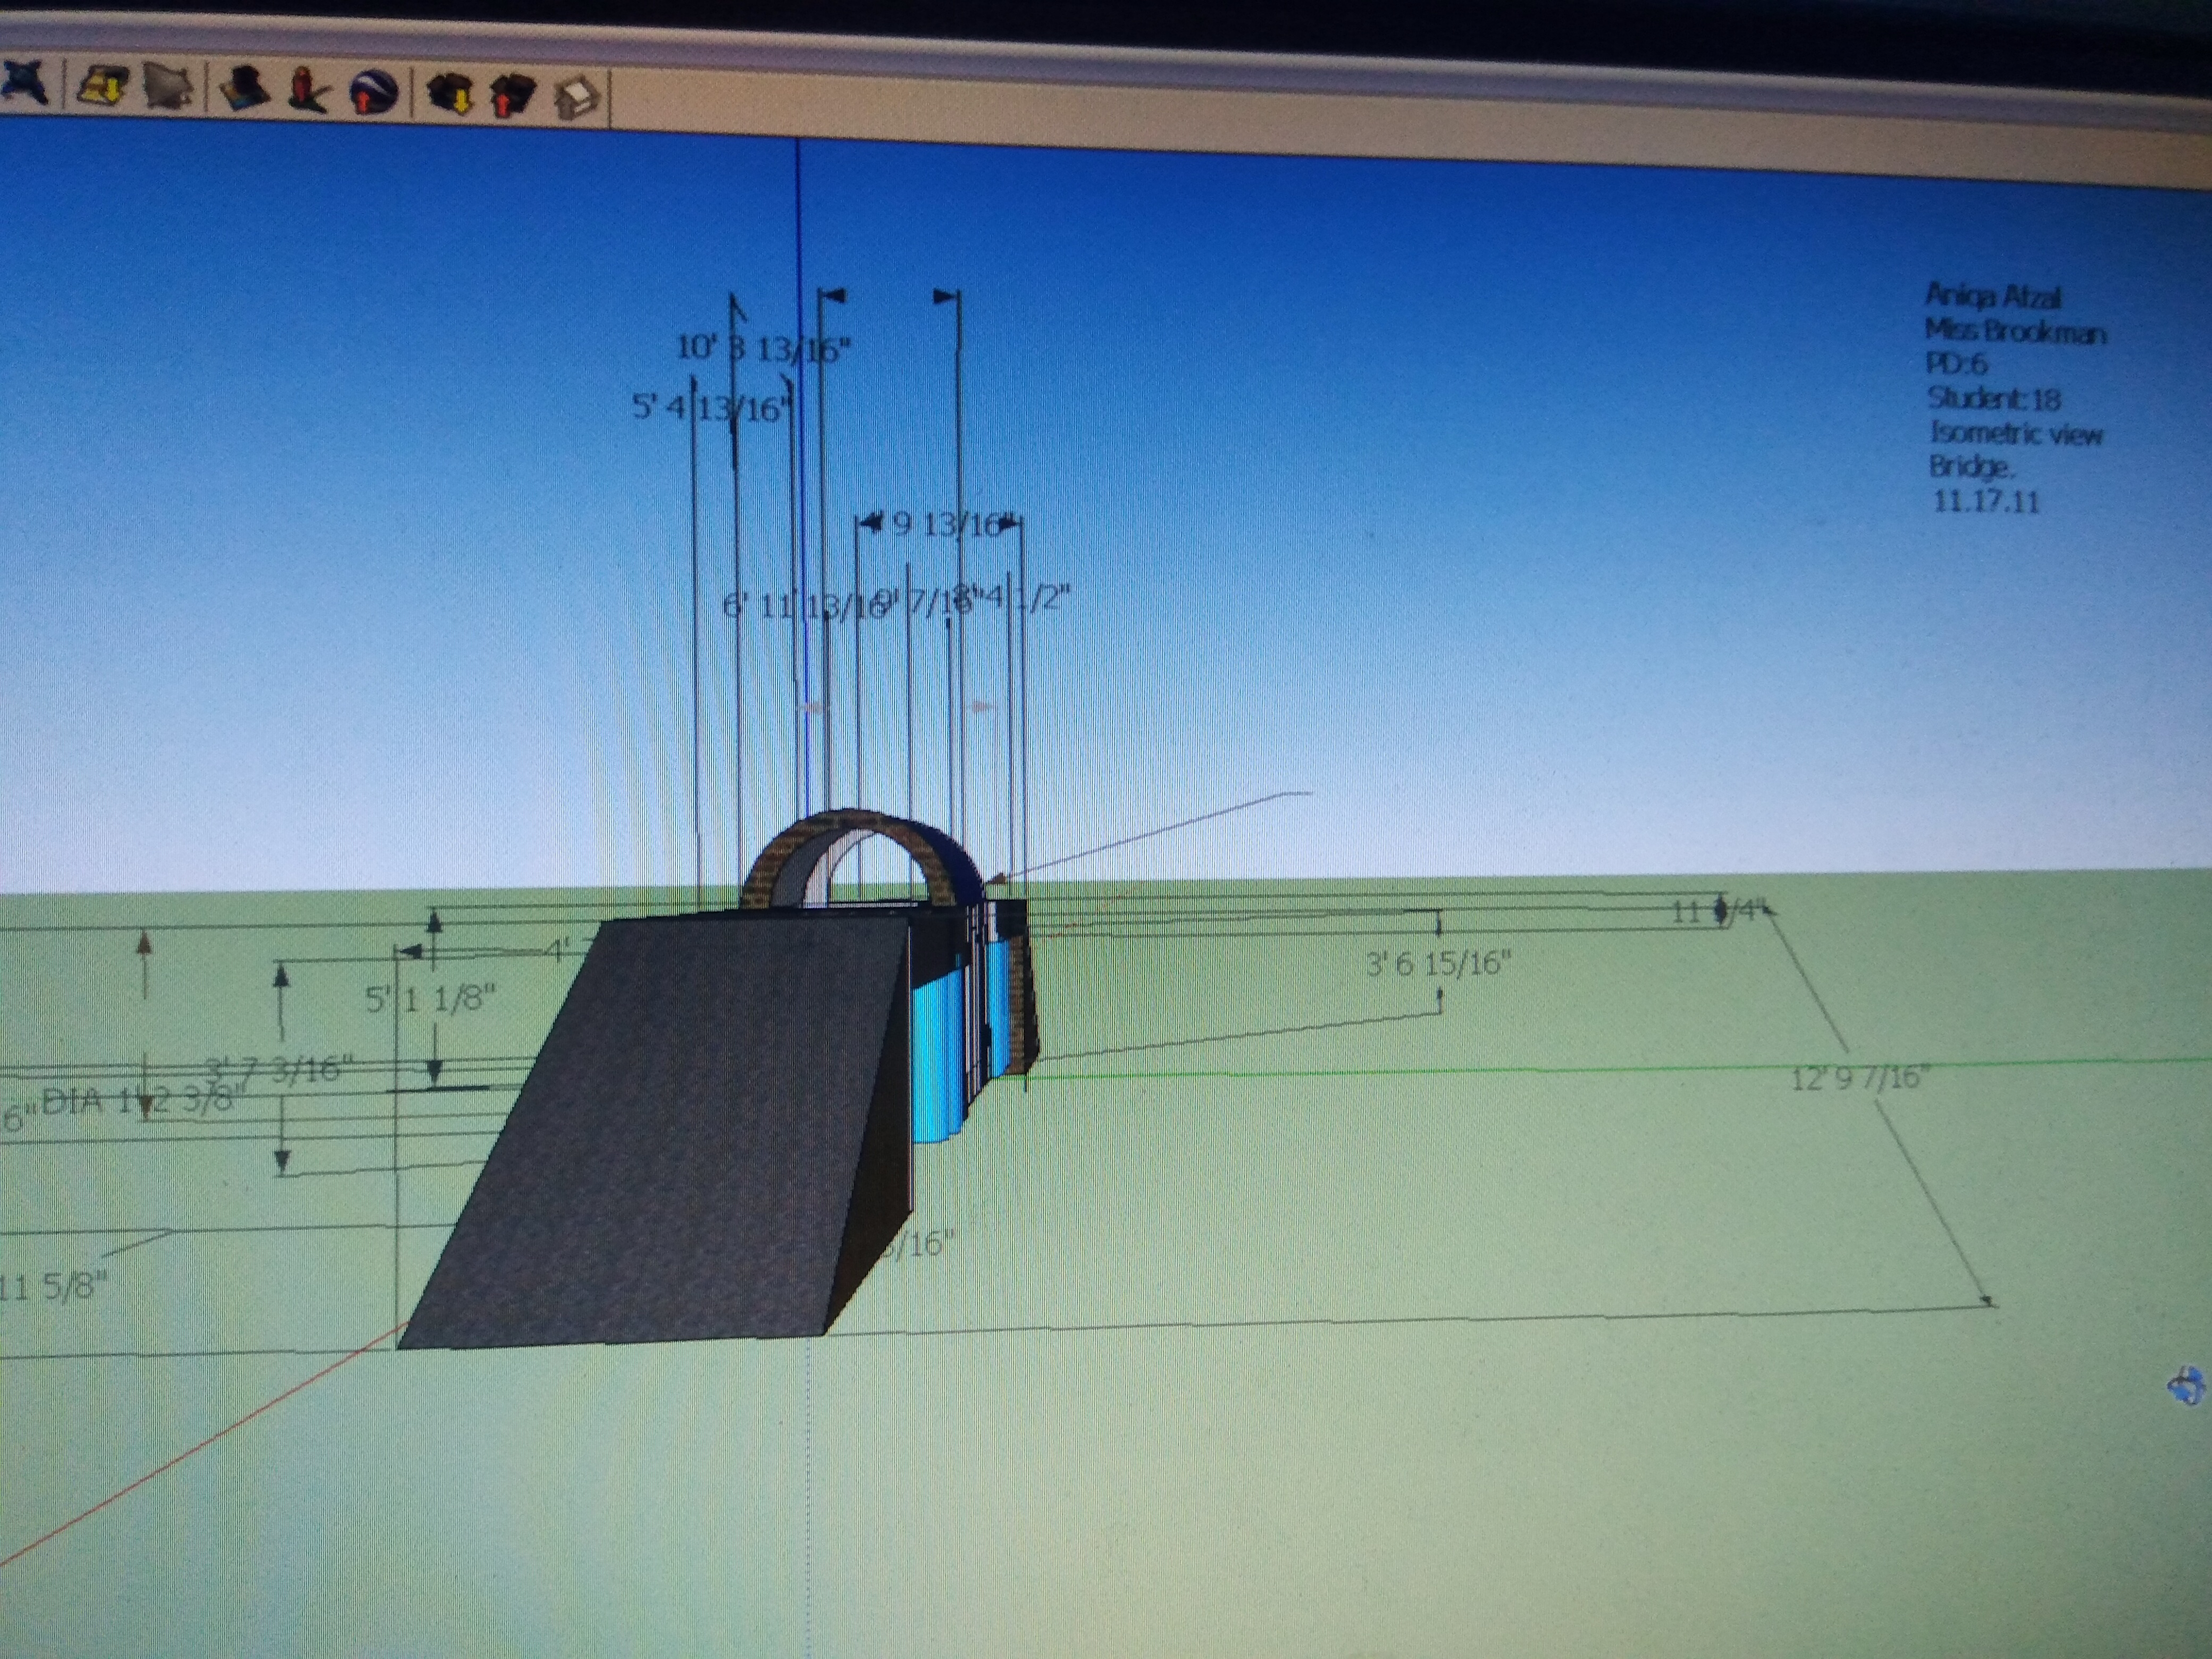Click the 5' 1 1/8" dimension text
The image size is (2212, 1659).
pyautogui.click(x=430, y=999)
